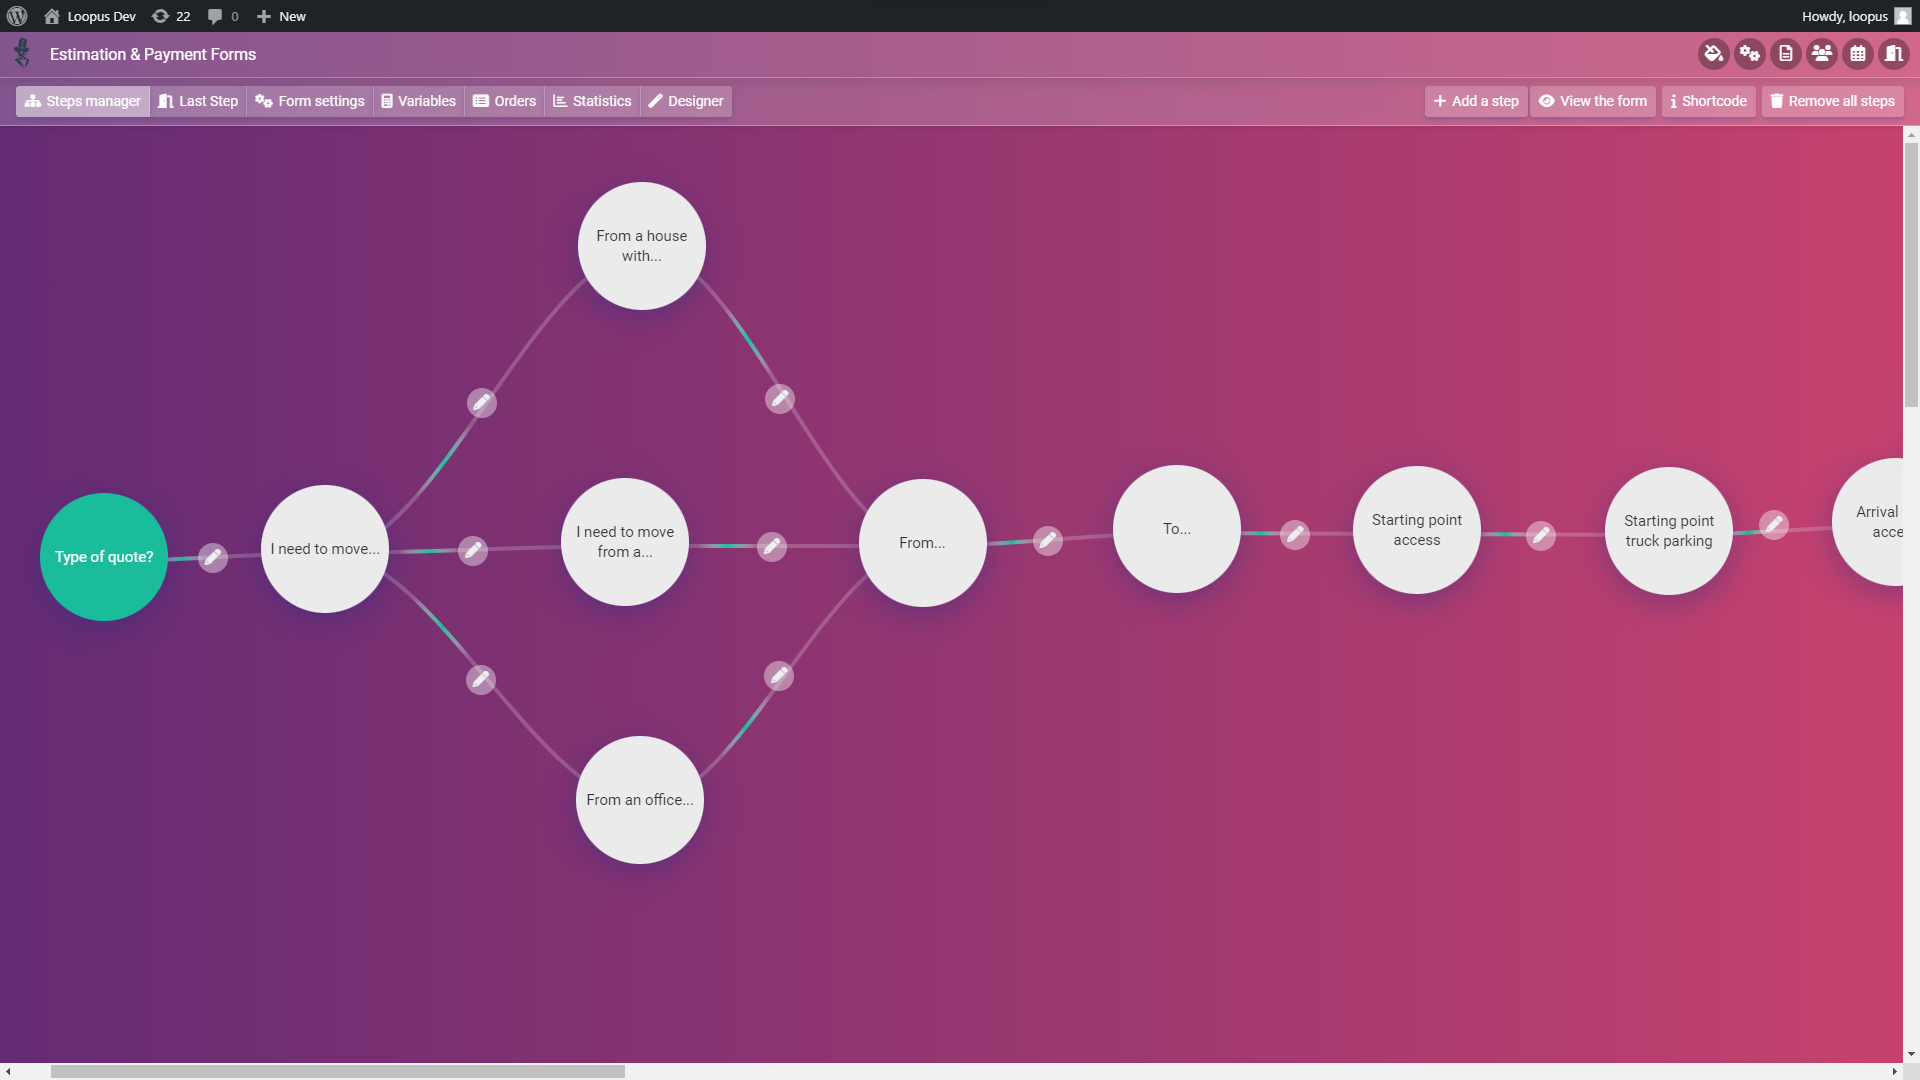
Task: Open the Variables tab
Action: [418, 101]
